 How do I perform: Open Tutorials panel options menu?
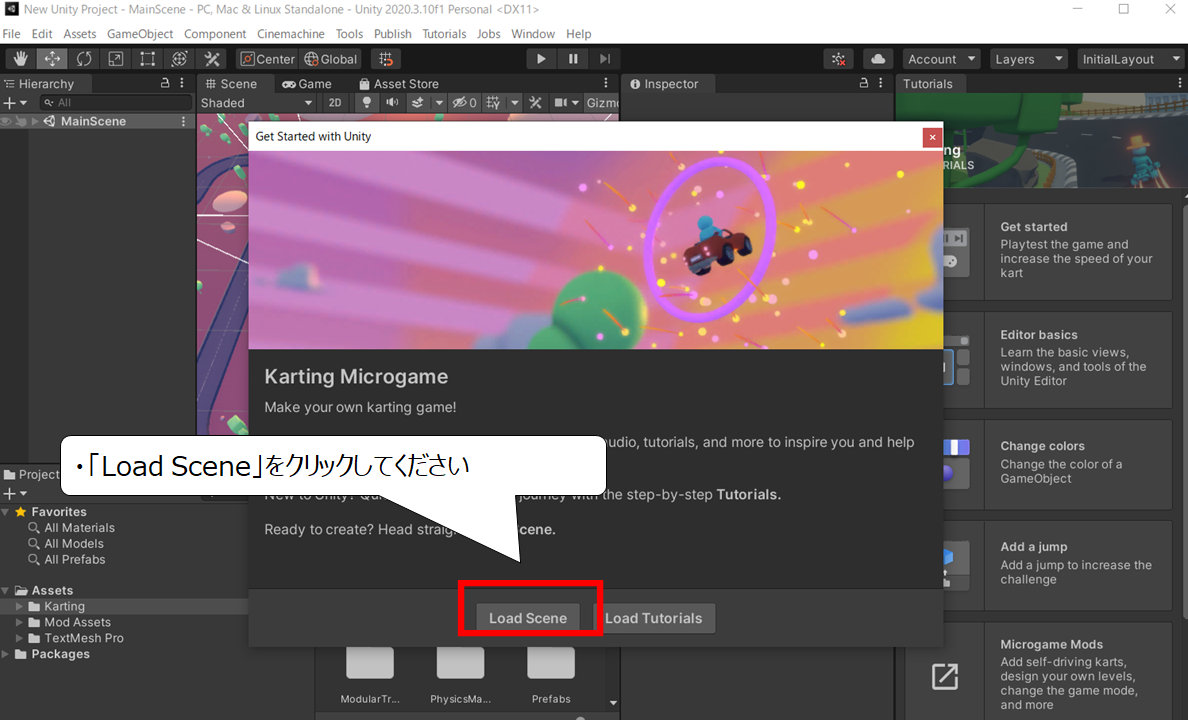[1180, 83]
